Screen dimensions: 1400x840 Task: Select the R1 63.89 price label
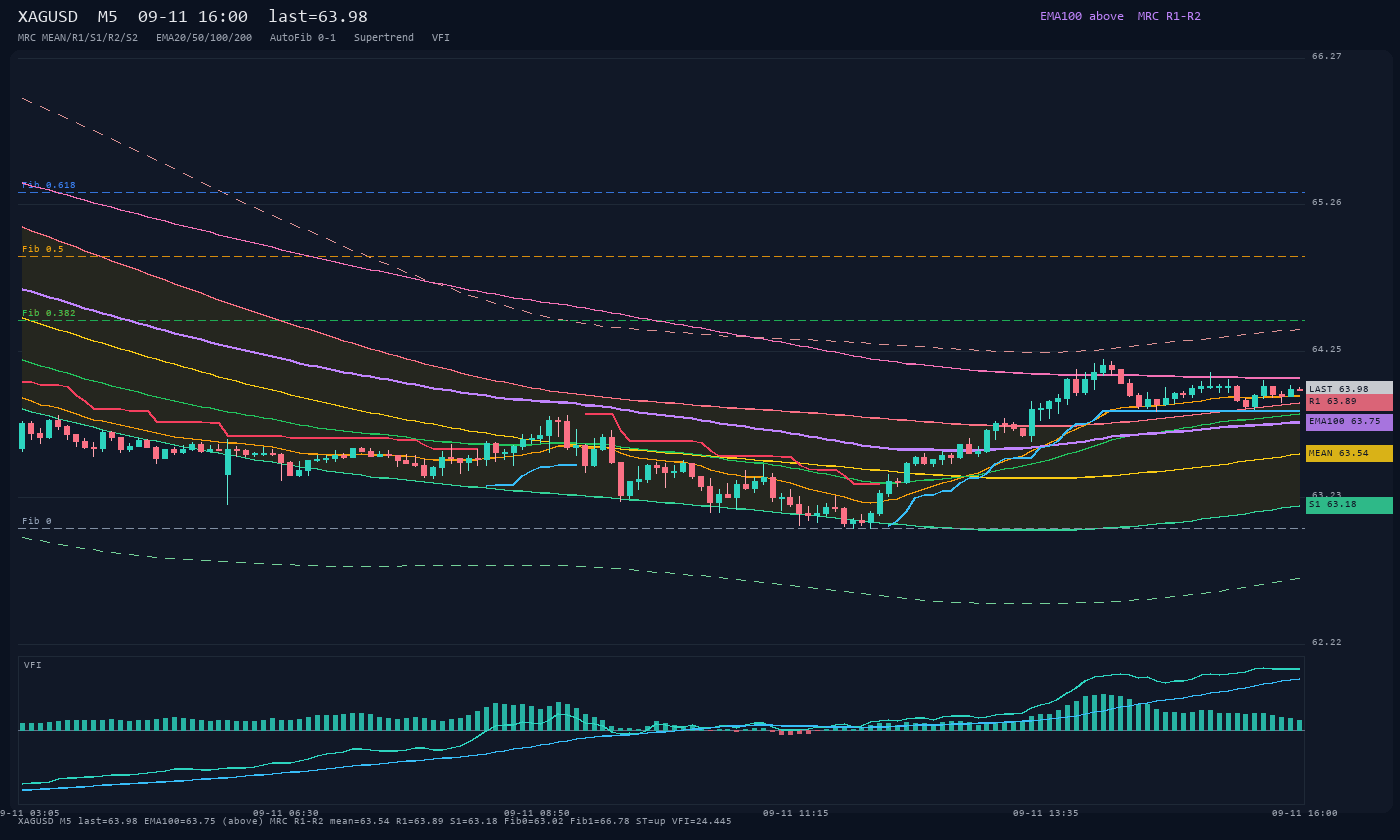(x=1349, y=402)
